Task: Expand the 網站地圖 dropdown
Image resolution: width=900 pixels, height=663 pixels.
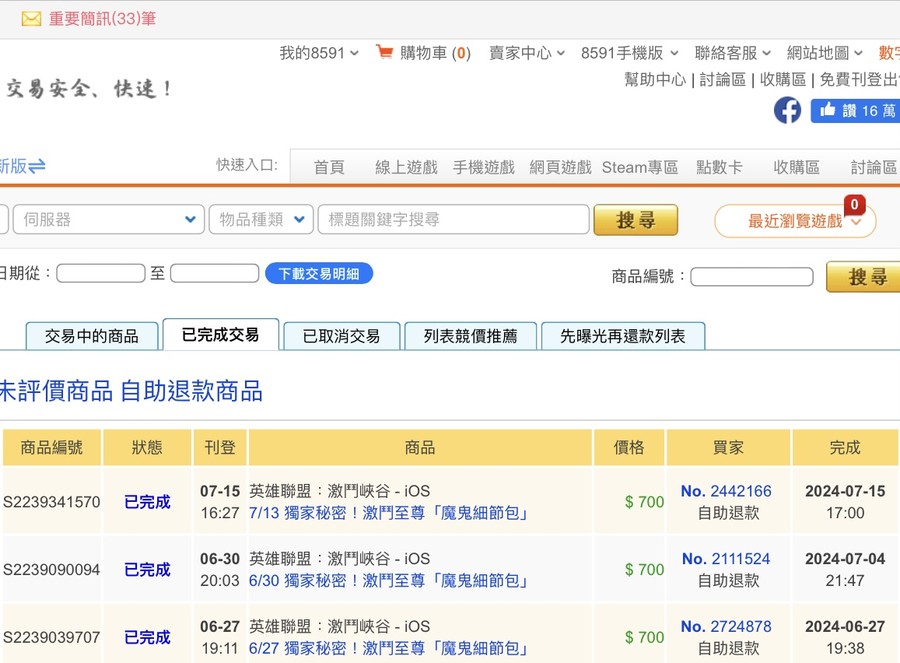Action: [824, 53]
